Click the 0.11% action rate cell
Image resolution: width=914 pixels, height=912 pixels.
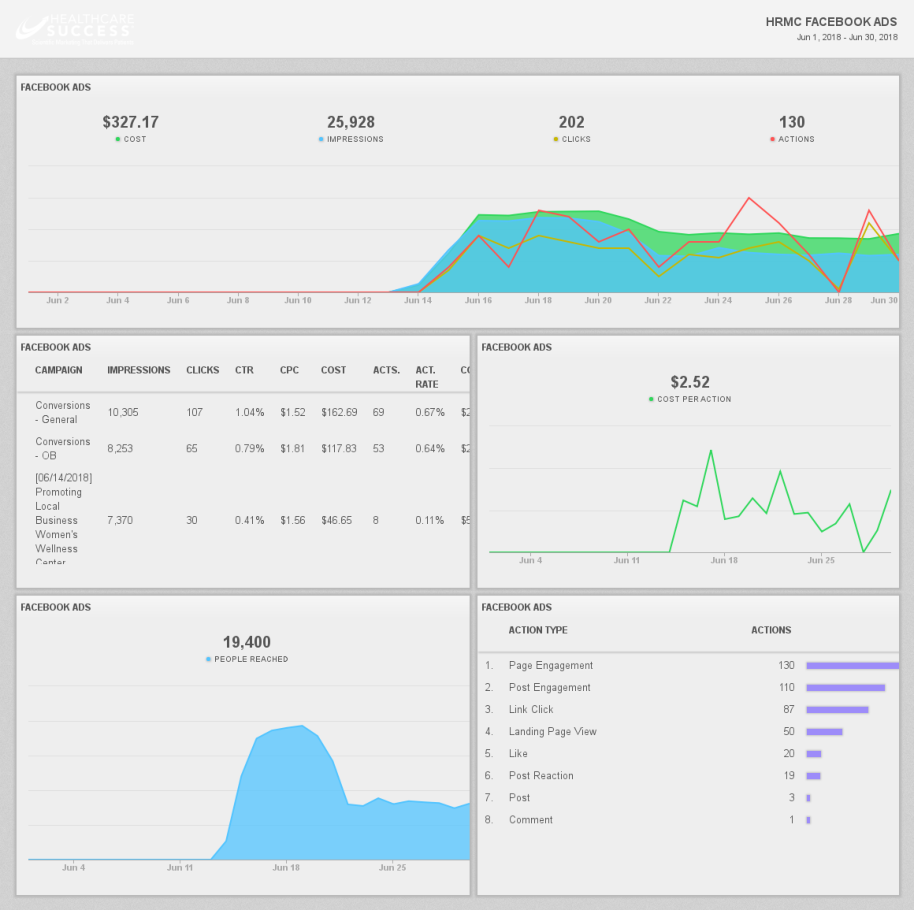point(430,520)
